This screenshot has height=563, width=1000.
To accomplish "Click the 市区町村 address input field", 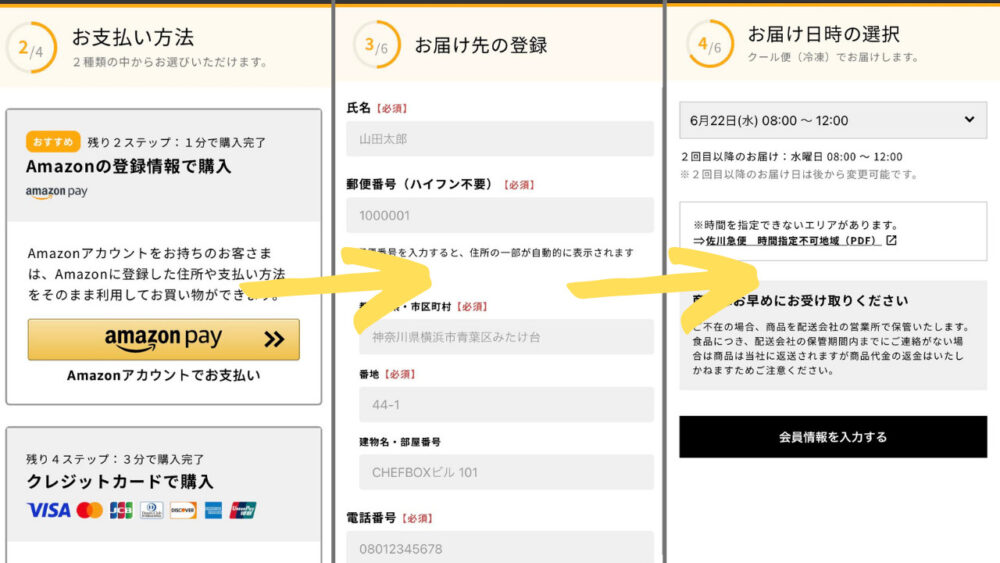I will pos(506,337).
